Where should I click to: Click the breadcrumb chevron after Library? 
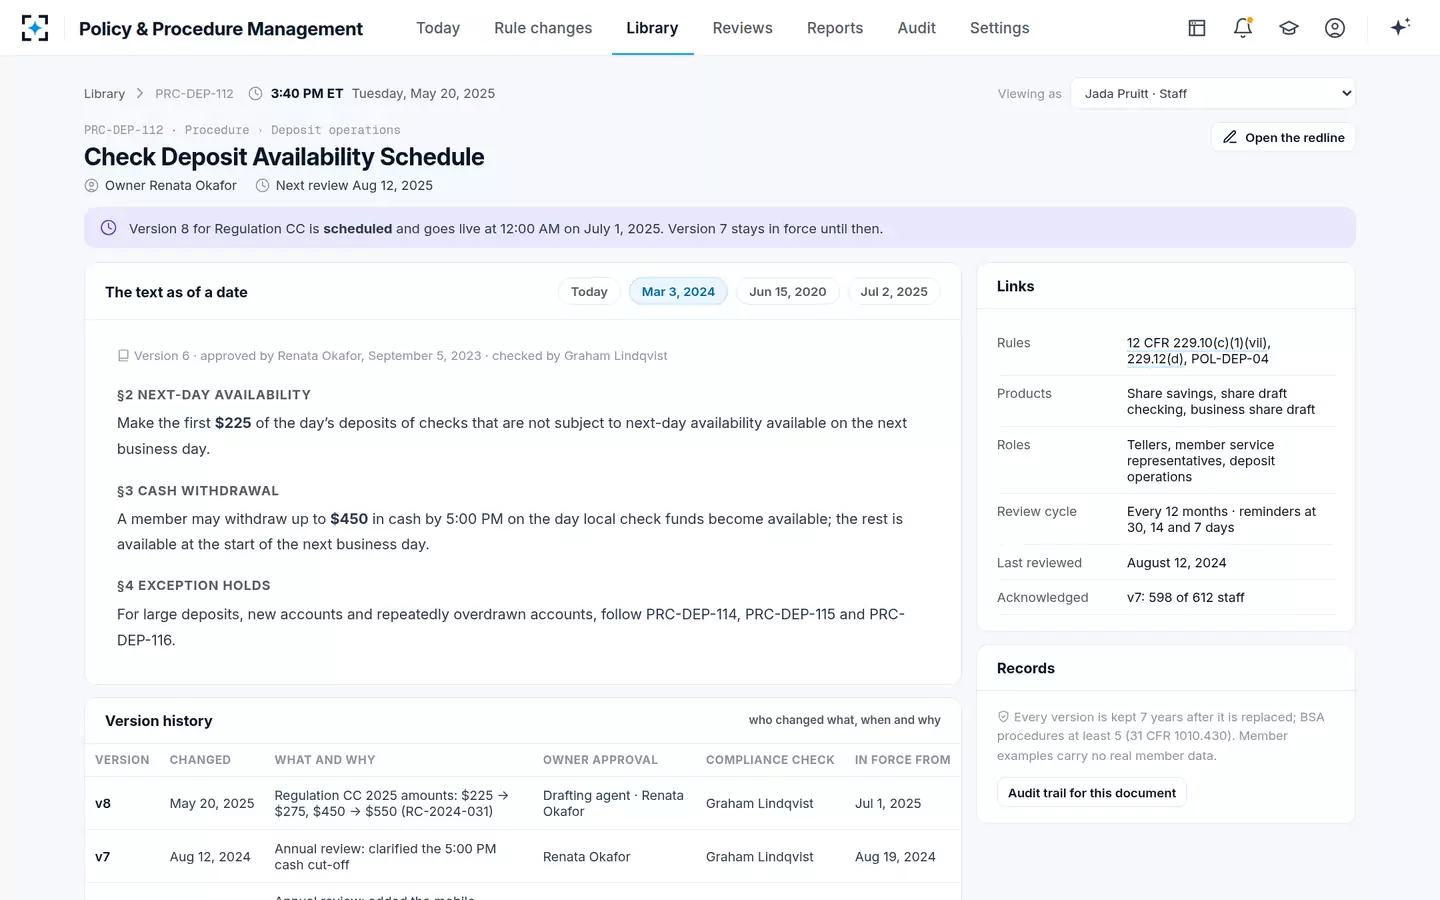click(140, 94)
